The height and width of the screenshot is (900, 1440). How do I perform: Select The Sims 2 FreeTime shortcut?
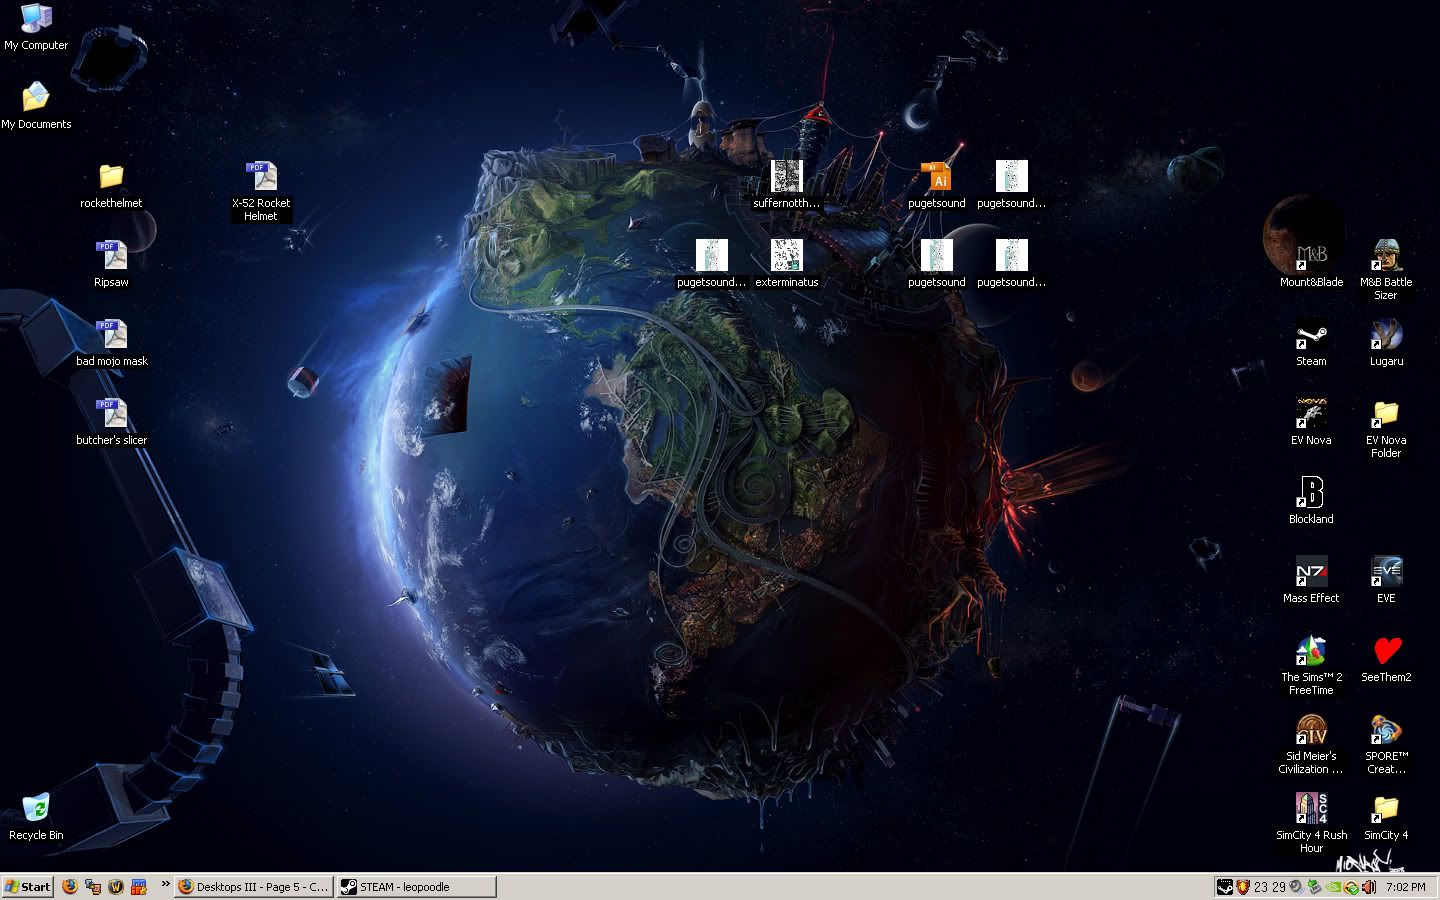click(x=1311, y=665)
